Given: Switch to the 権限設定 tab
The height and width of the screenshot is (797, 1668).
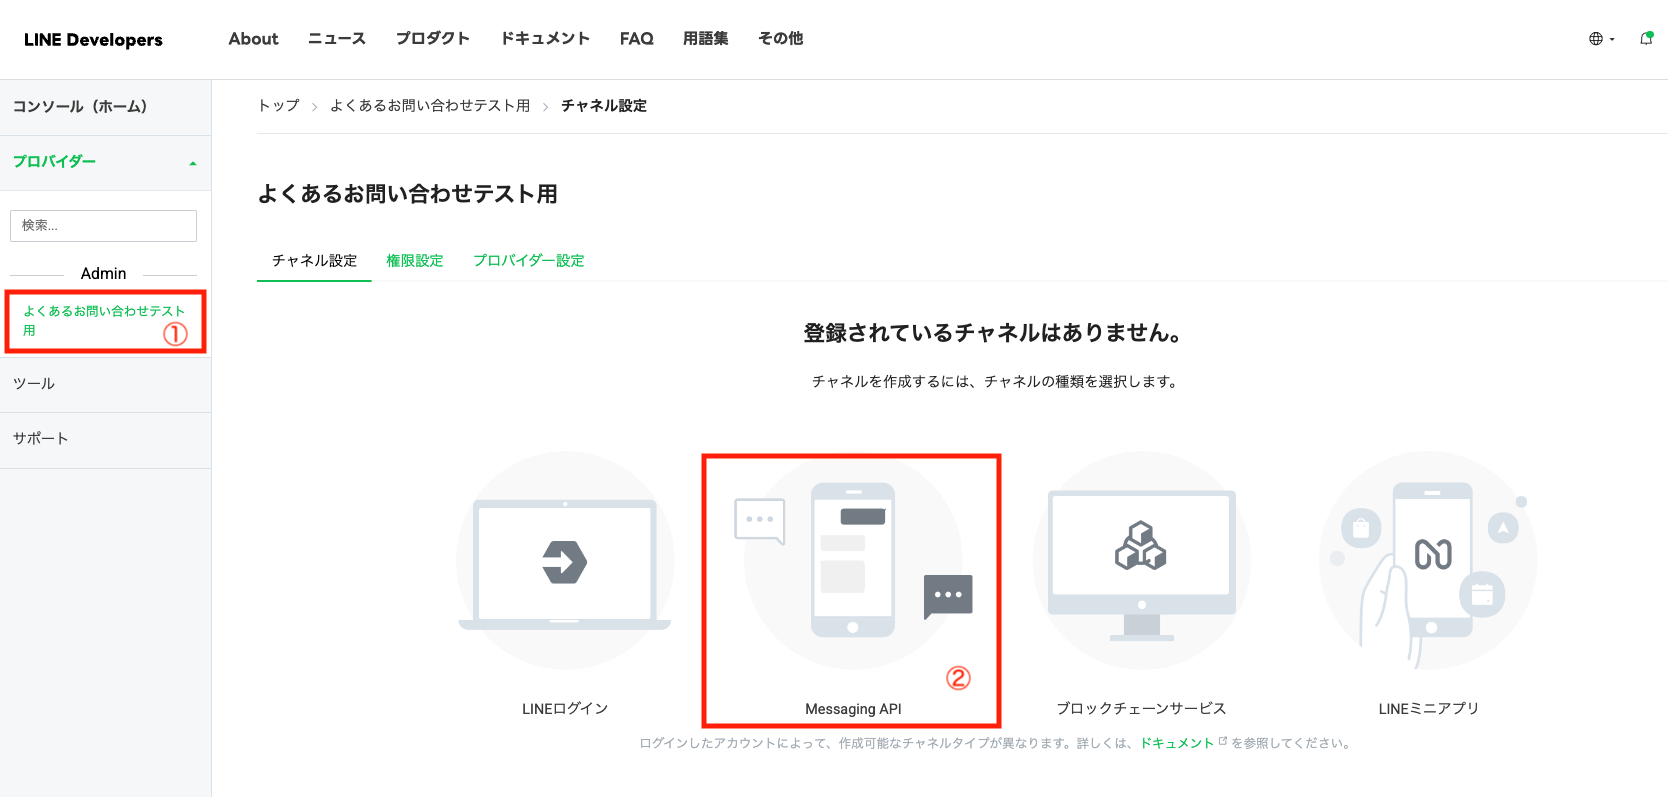Looking at the screenshot, I should click(x=415, y=261).
